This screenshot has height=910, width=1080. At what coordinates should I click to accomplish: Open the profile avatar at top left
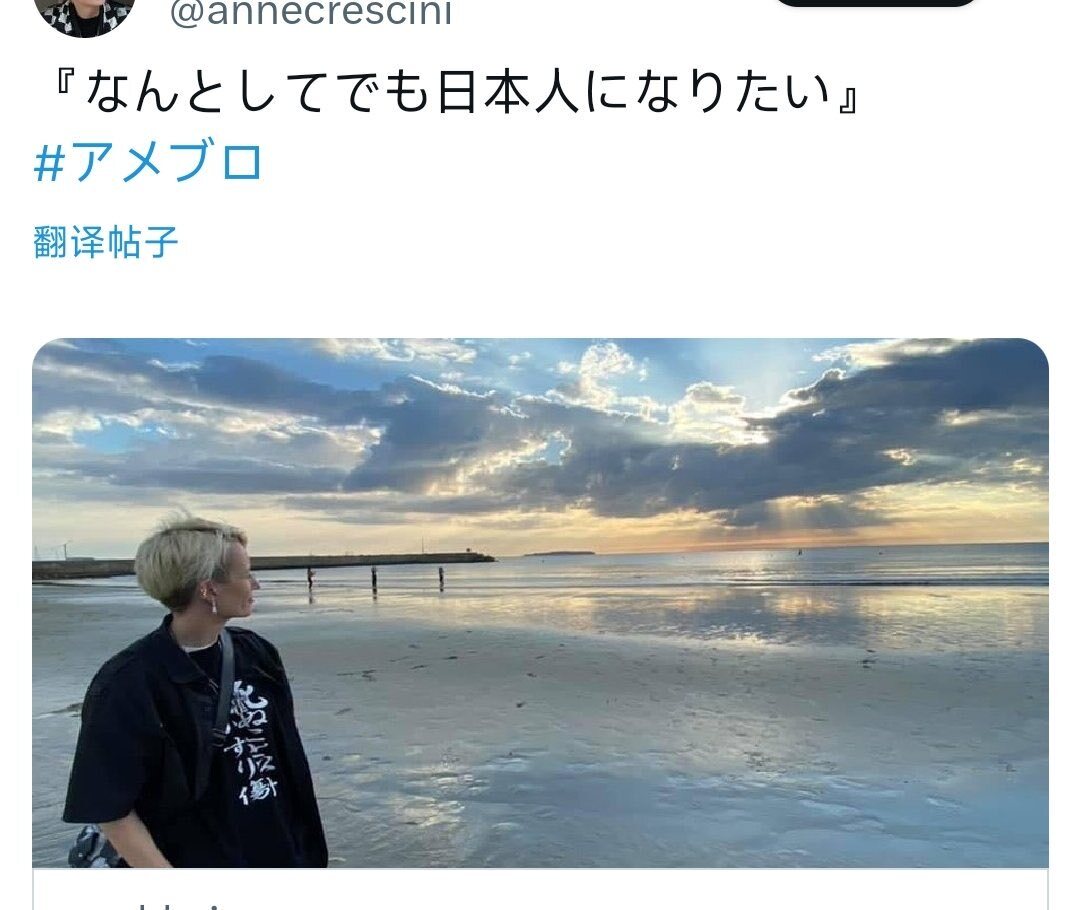(84, 15)
